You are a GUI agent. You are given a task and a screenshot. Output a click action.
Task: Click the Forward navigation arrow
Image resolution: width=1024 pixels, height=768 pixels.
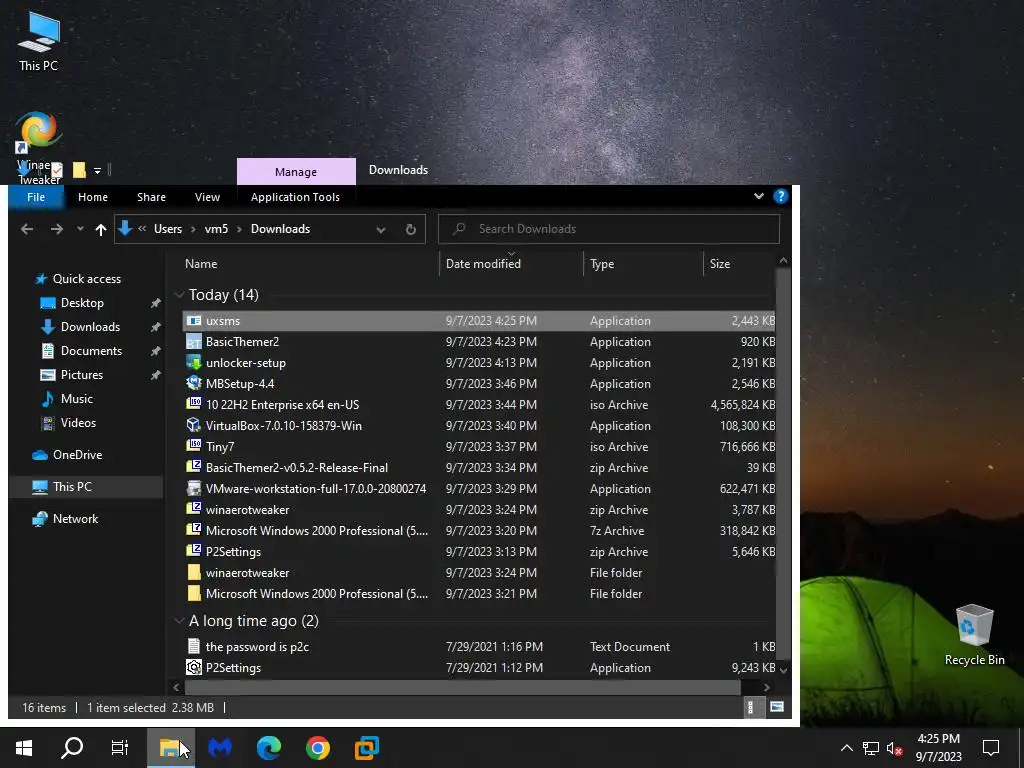click(x=57, y=229)
